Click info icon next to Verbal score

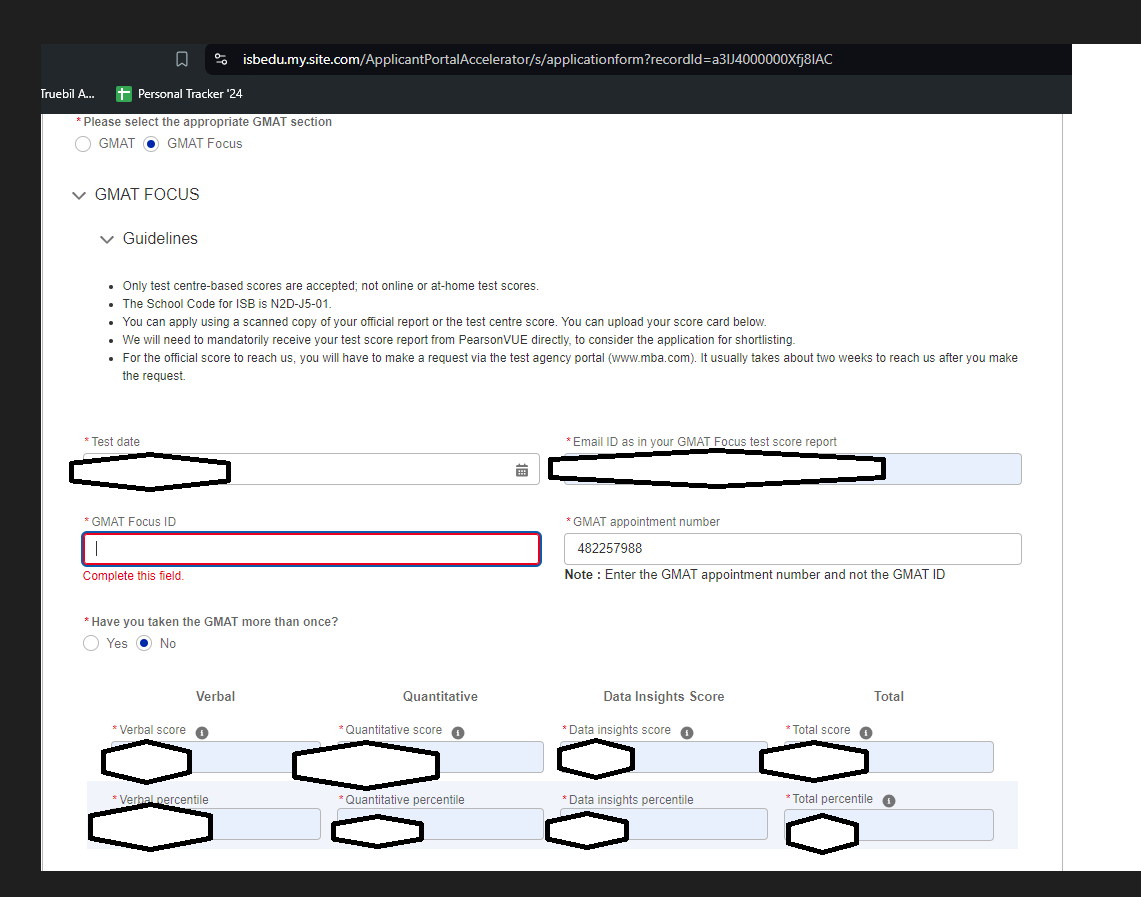pyautogui.click(x=202, y=732)
